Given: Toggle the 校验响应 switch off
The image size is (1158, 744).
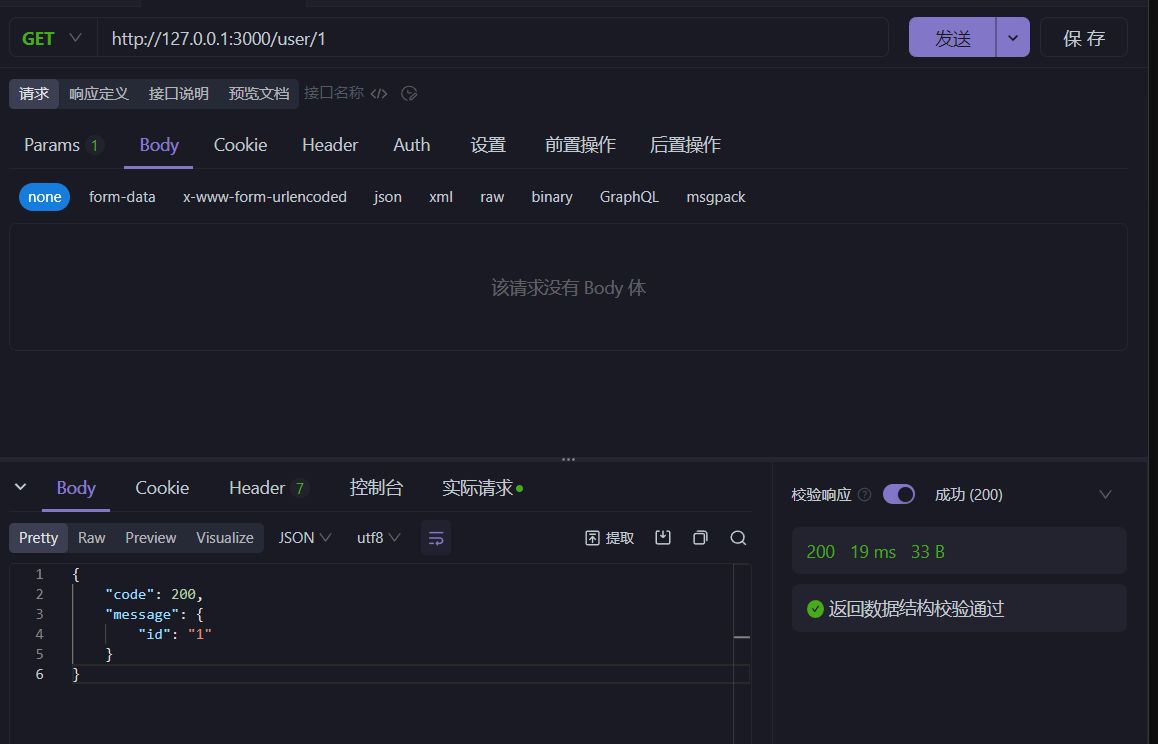Looking at the screenshot, I should (x=898, y=494).
